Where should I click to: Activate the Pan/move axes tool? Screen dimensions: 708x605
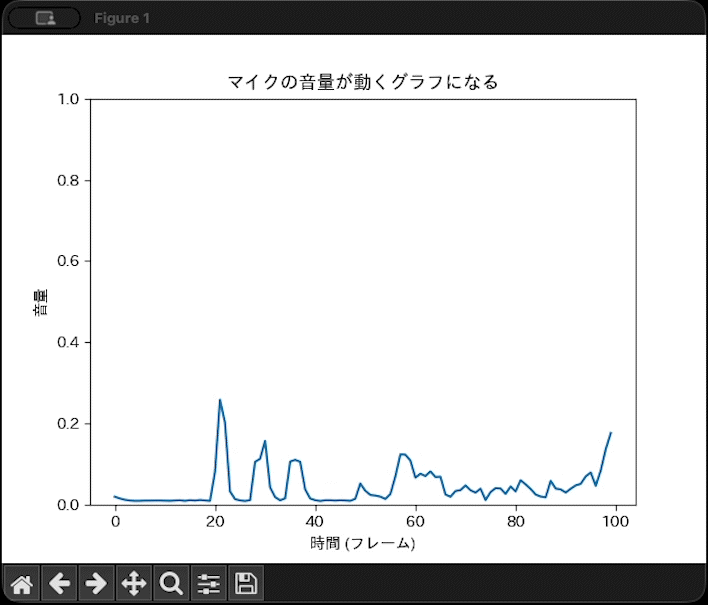point(134,583)
